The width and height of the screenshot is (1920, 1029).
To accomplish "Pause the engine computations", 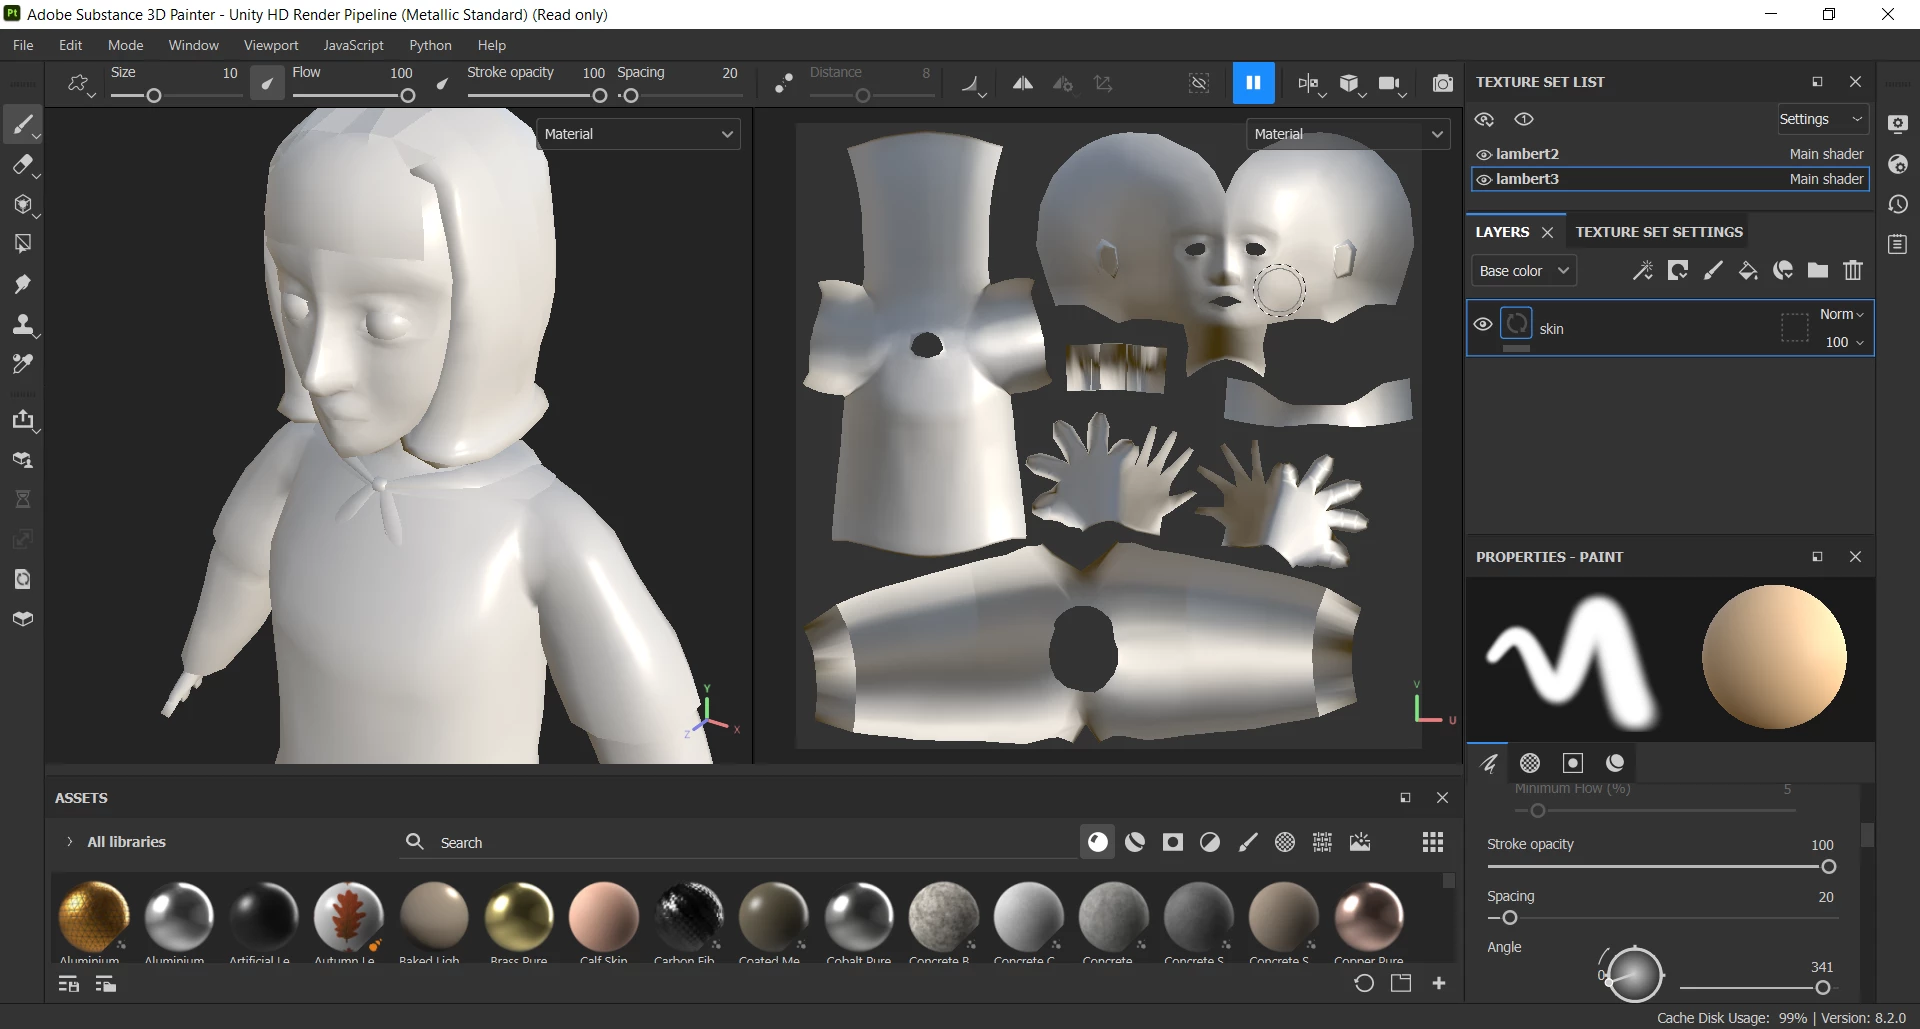I will (1253, 83).
